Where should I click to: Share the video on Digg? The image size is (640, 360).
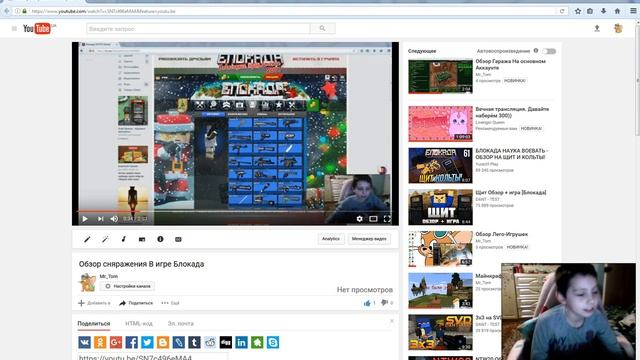pyautogui.click(x=226, y=342)
